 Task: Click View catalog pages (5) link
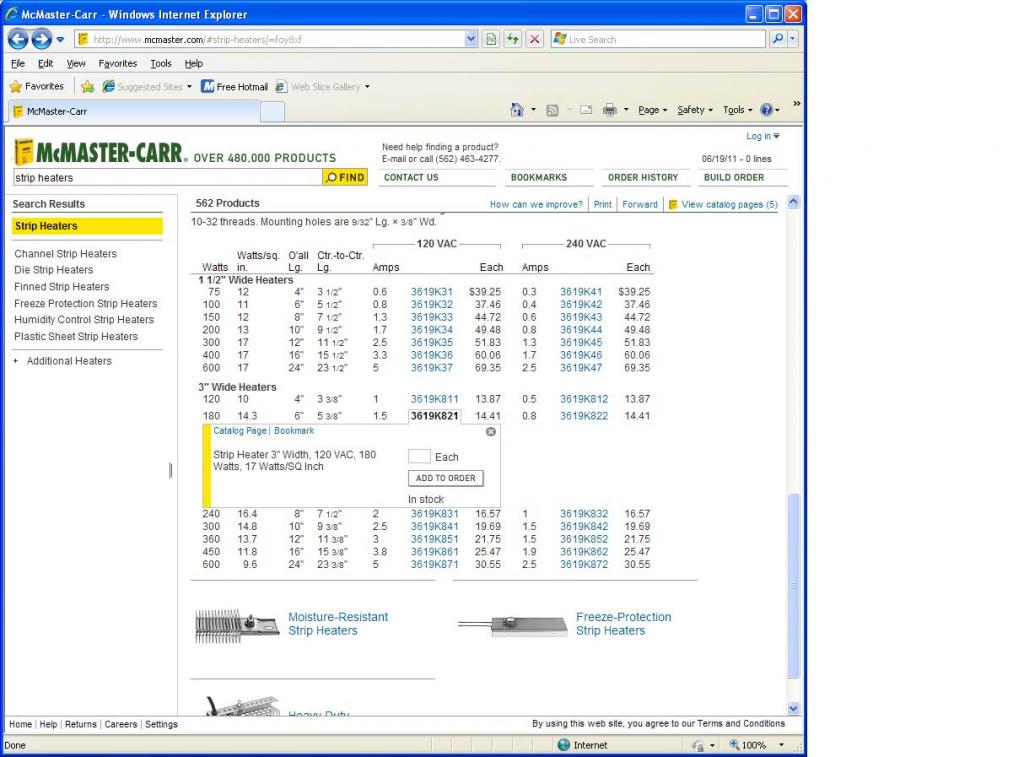729,204
